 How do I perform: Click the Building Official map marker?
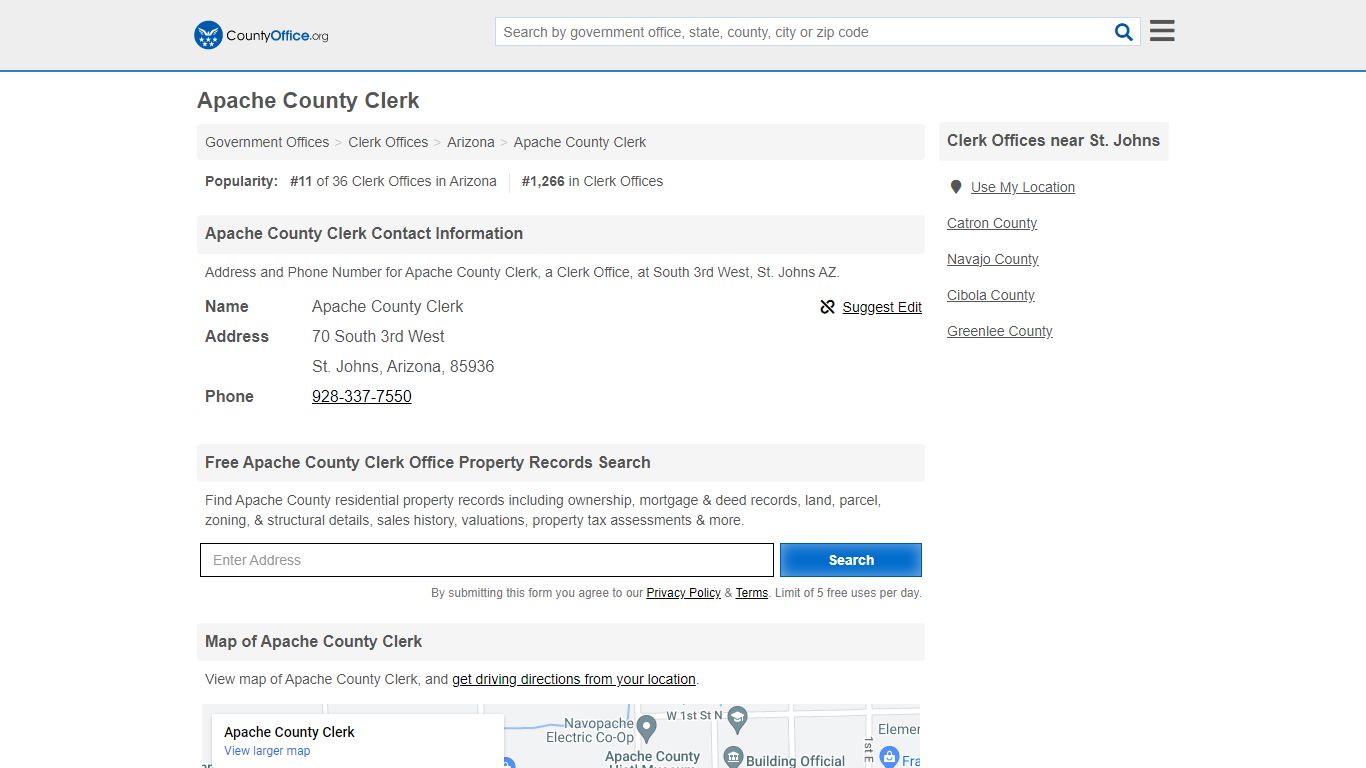(733, 758)
